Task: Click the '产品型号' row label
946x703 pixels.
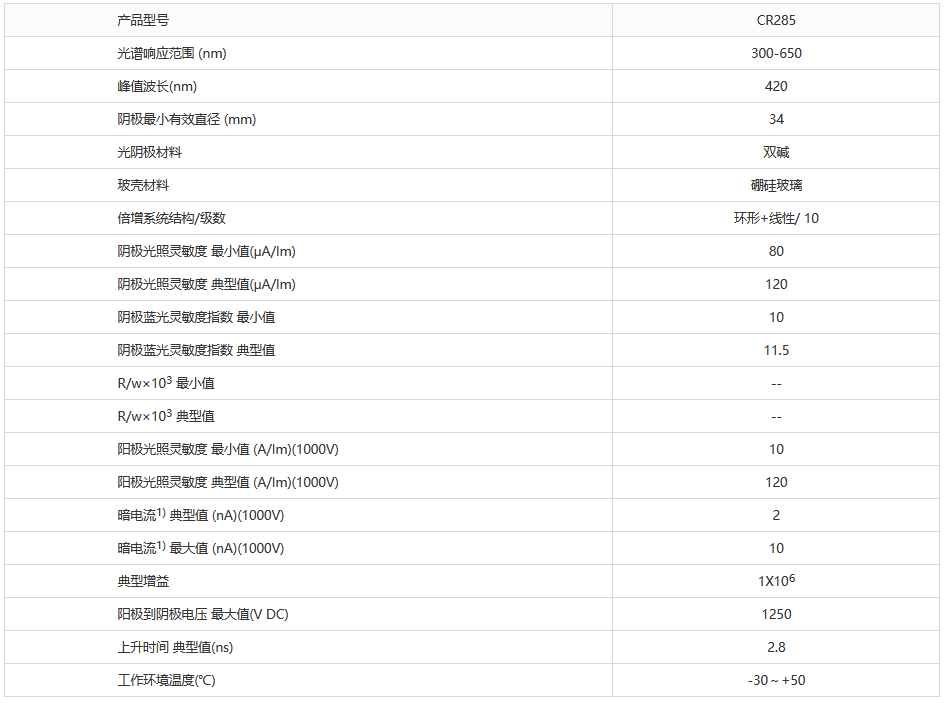Action: click(143, 21)
